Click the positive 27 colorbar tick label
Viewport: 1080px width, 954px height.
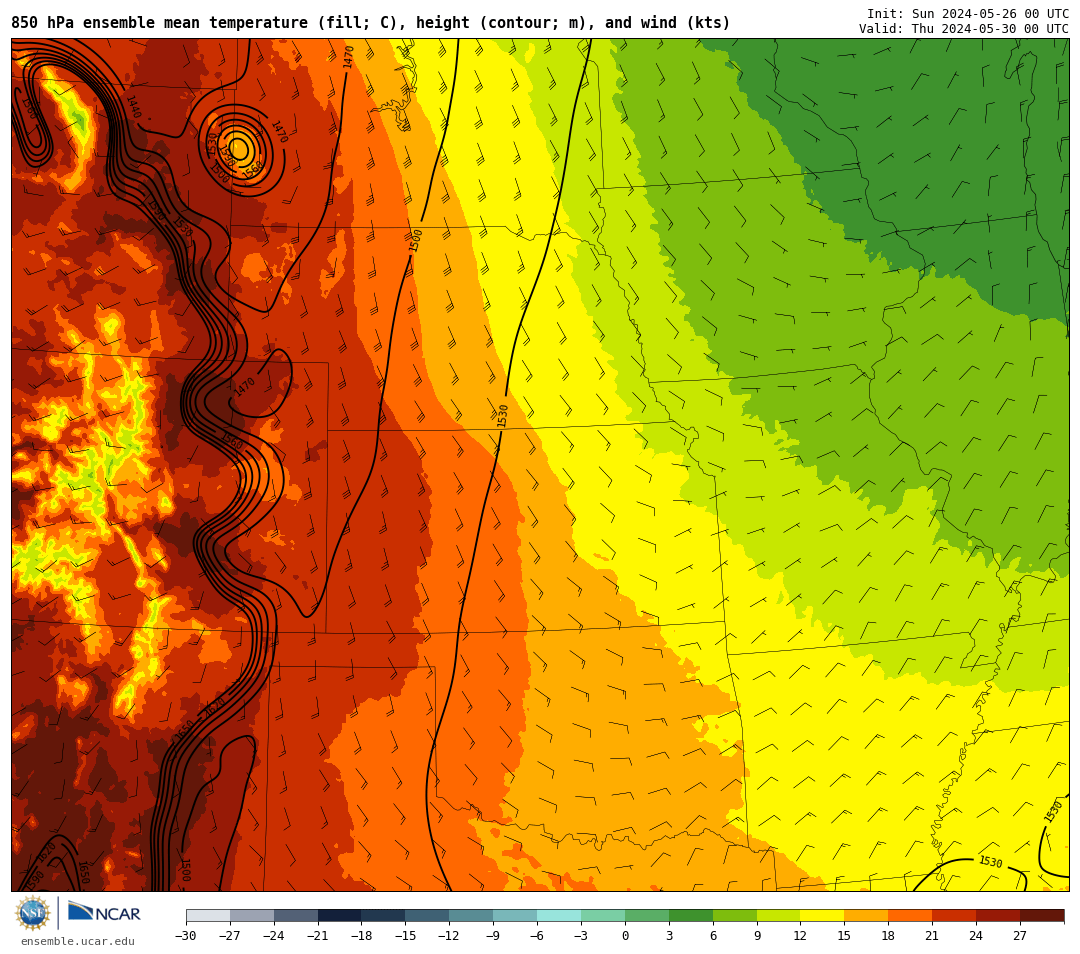pyautogui.click(x=1020, y=935)
